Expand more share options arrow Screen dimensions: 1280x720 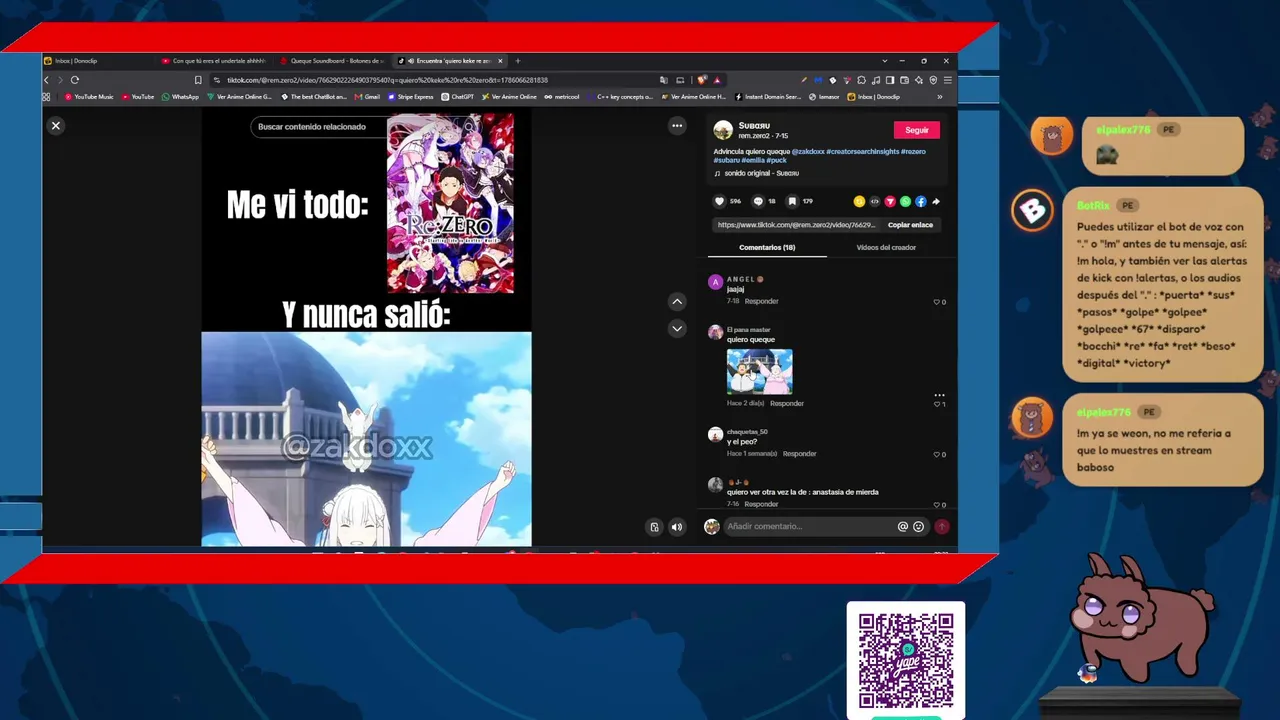[936, 201]
